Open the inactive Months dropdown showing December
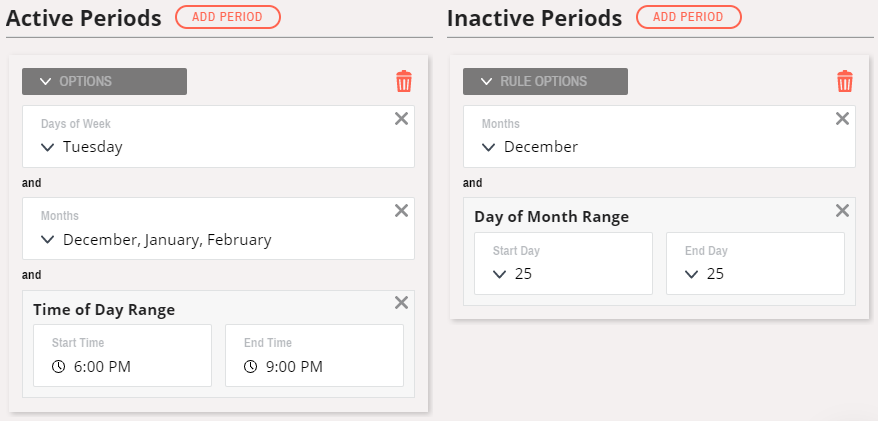Screen dimensions: 878x421 click(659, 137)
